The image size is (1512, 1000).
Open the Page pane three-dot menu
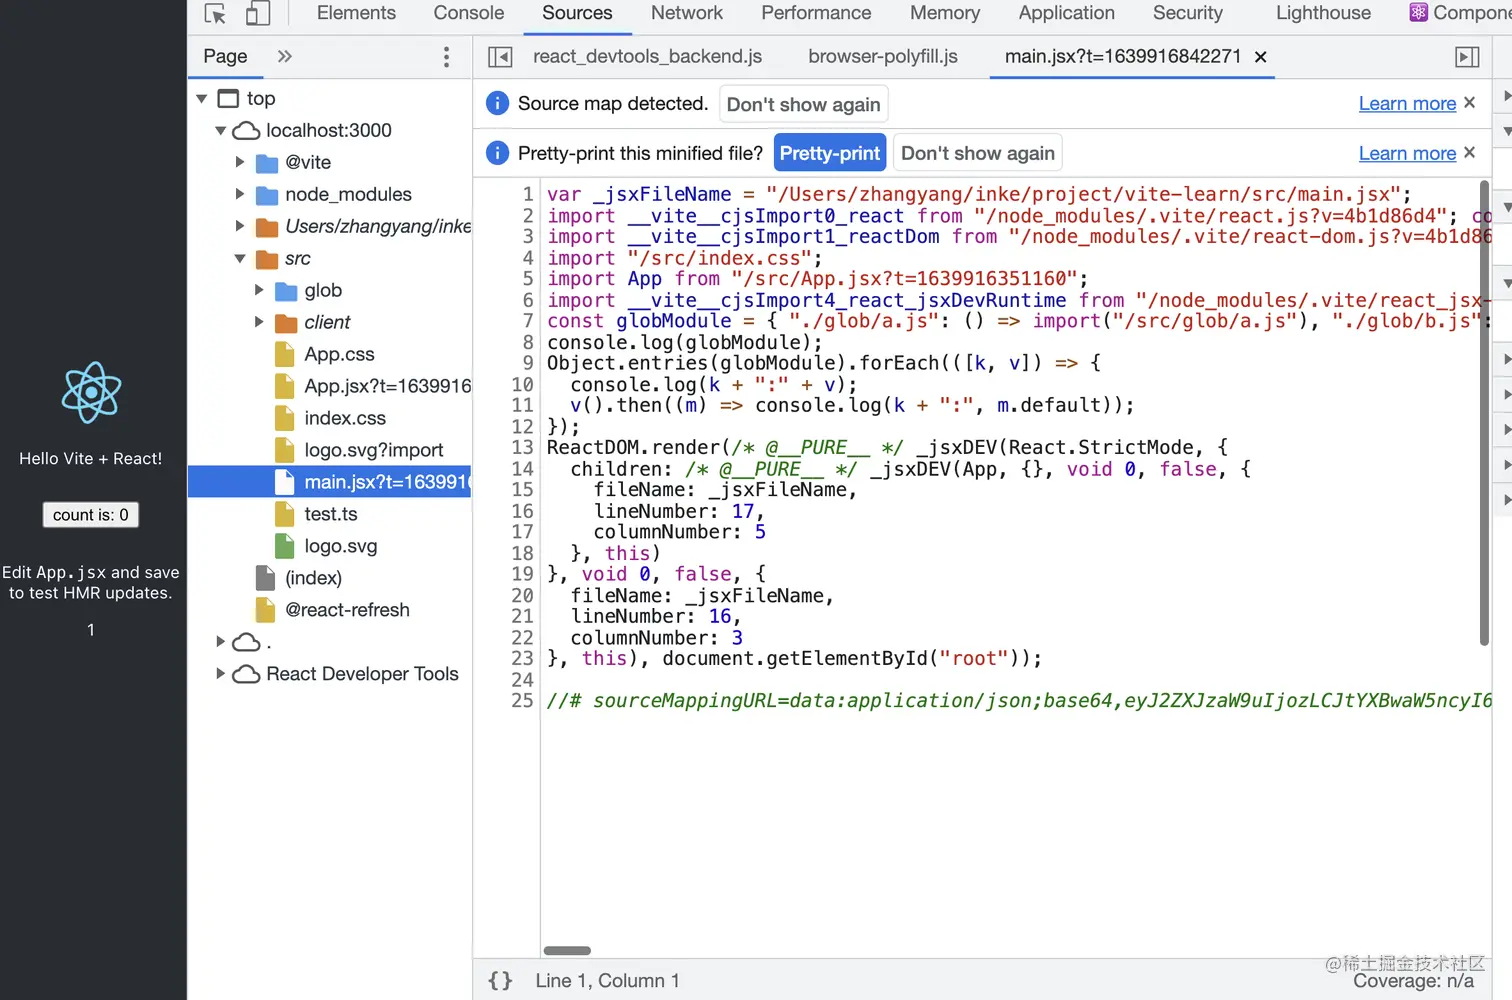click(x=446, y=57)
